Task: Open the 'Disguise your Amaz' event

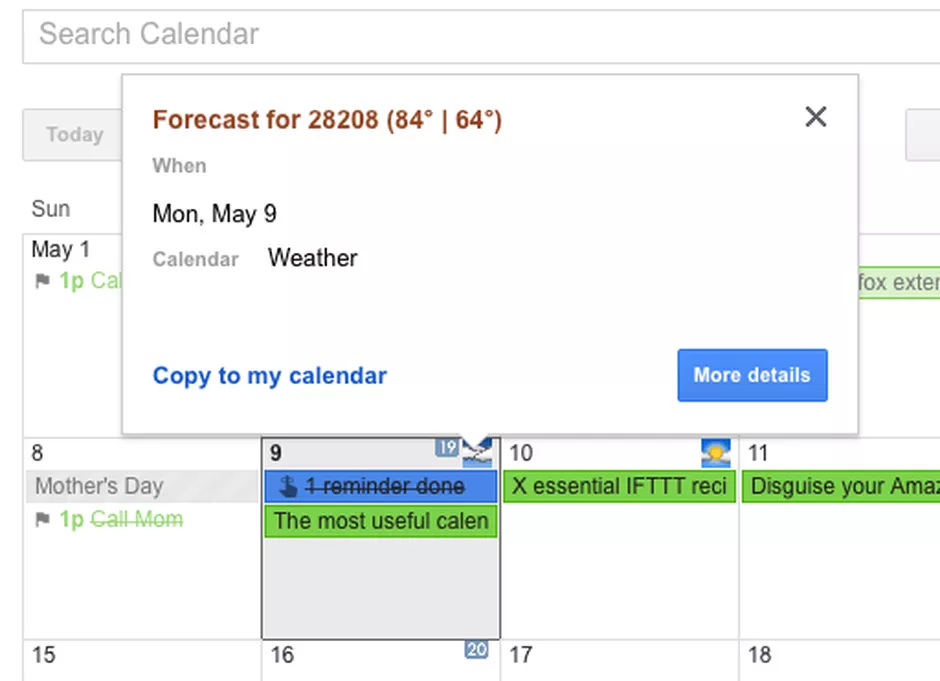Action: tap(842, 487)
